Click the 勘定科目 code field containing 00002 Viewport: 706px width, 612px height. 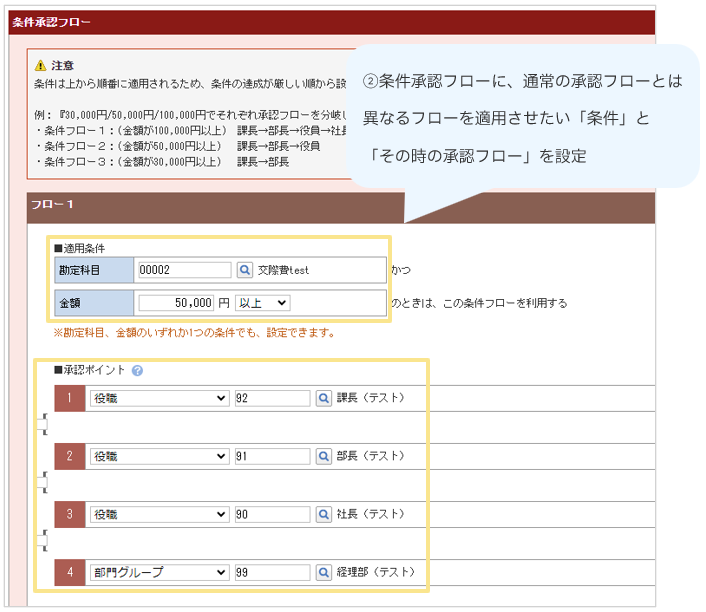pyautogui.click(x=184, y=270)
